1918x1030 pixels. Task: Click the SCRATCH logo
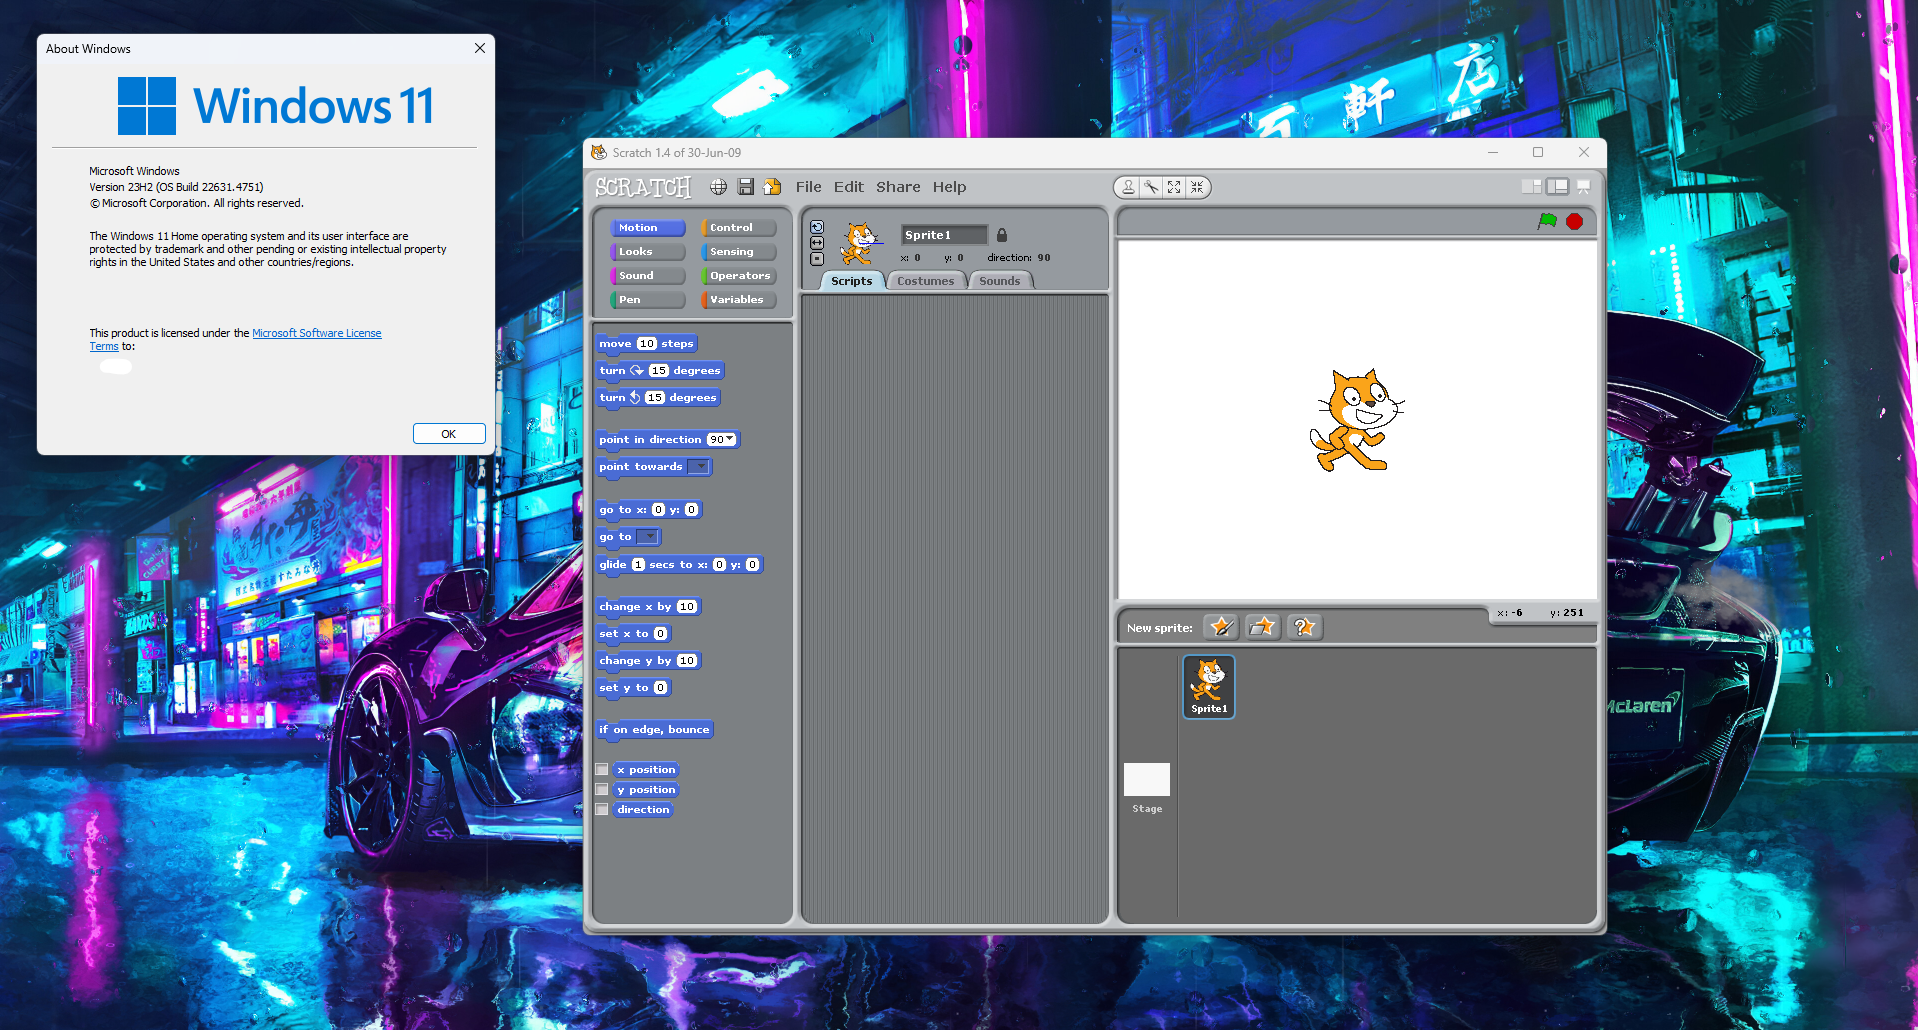click(x=643, y=187)
